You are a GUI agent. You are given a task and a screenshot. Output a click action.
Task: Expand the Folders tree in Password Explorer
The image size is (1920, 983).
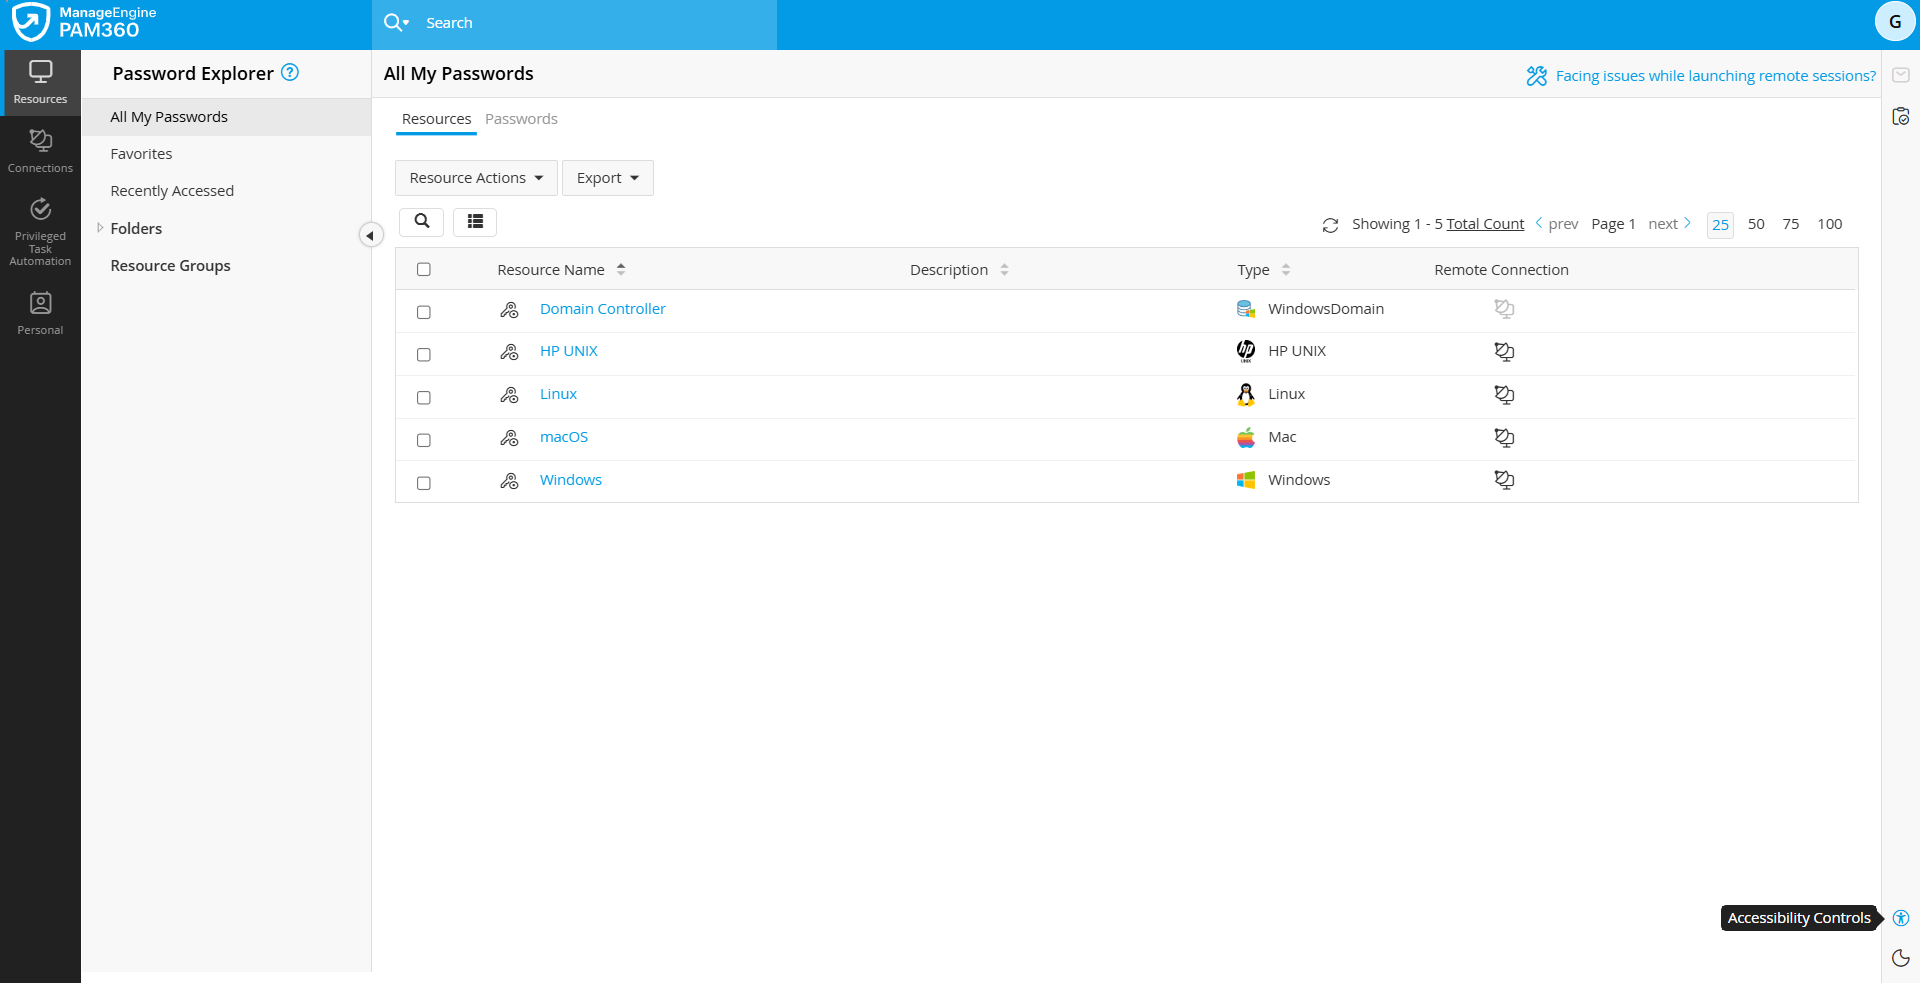100,227
